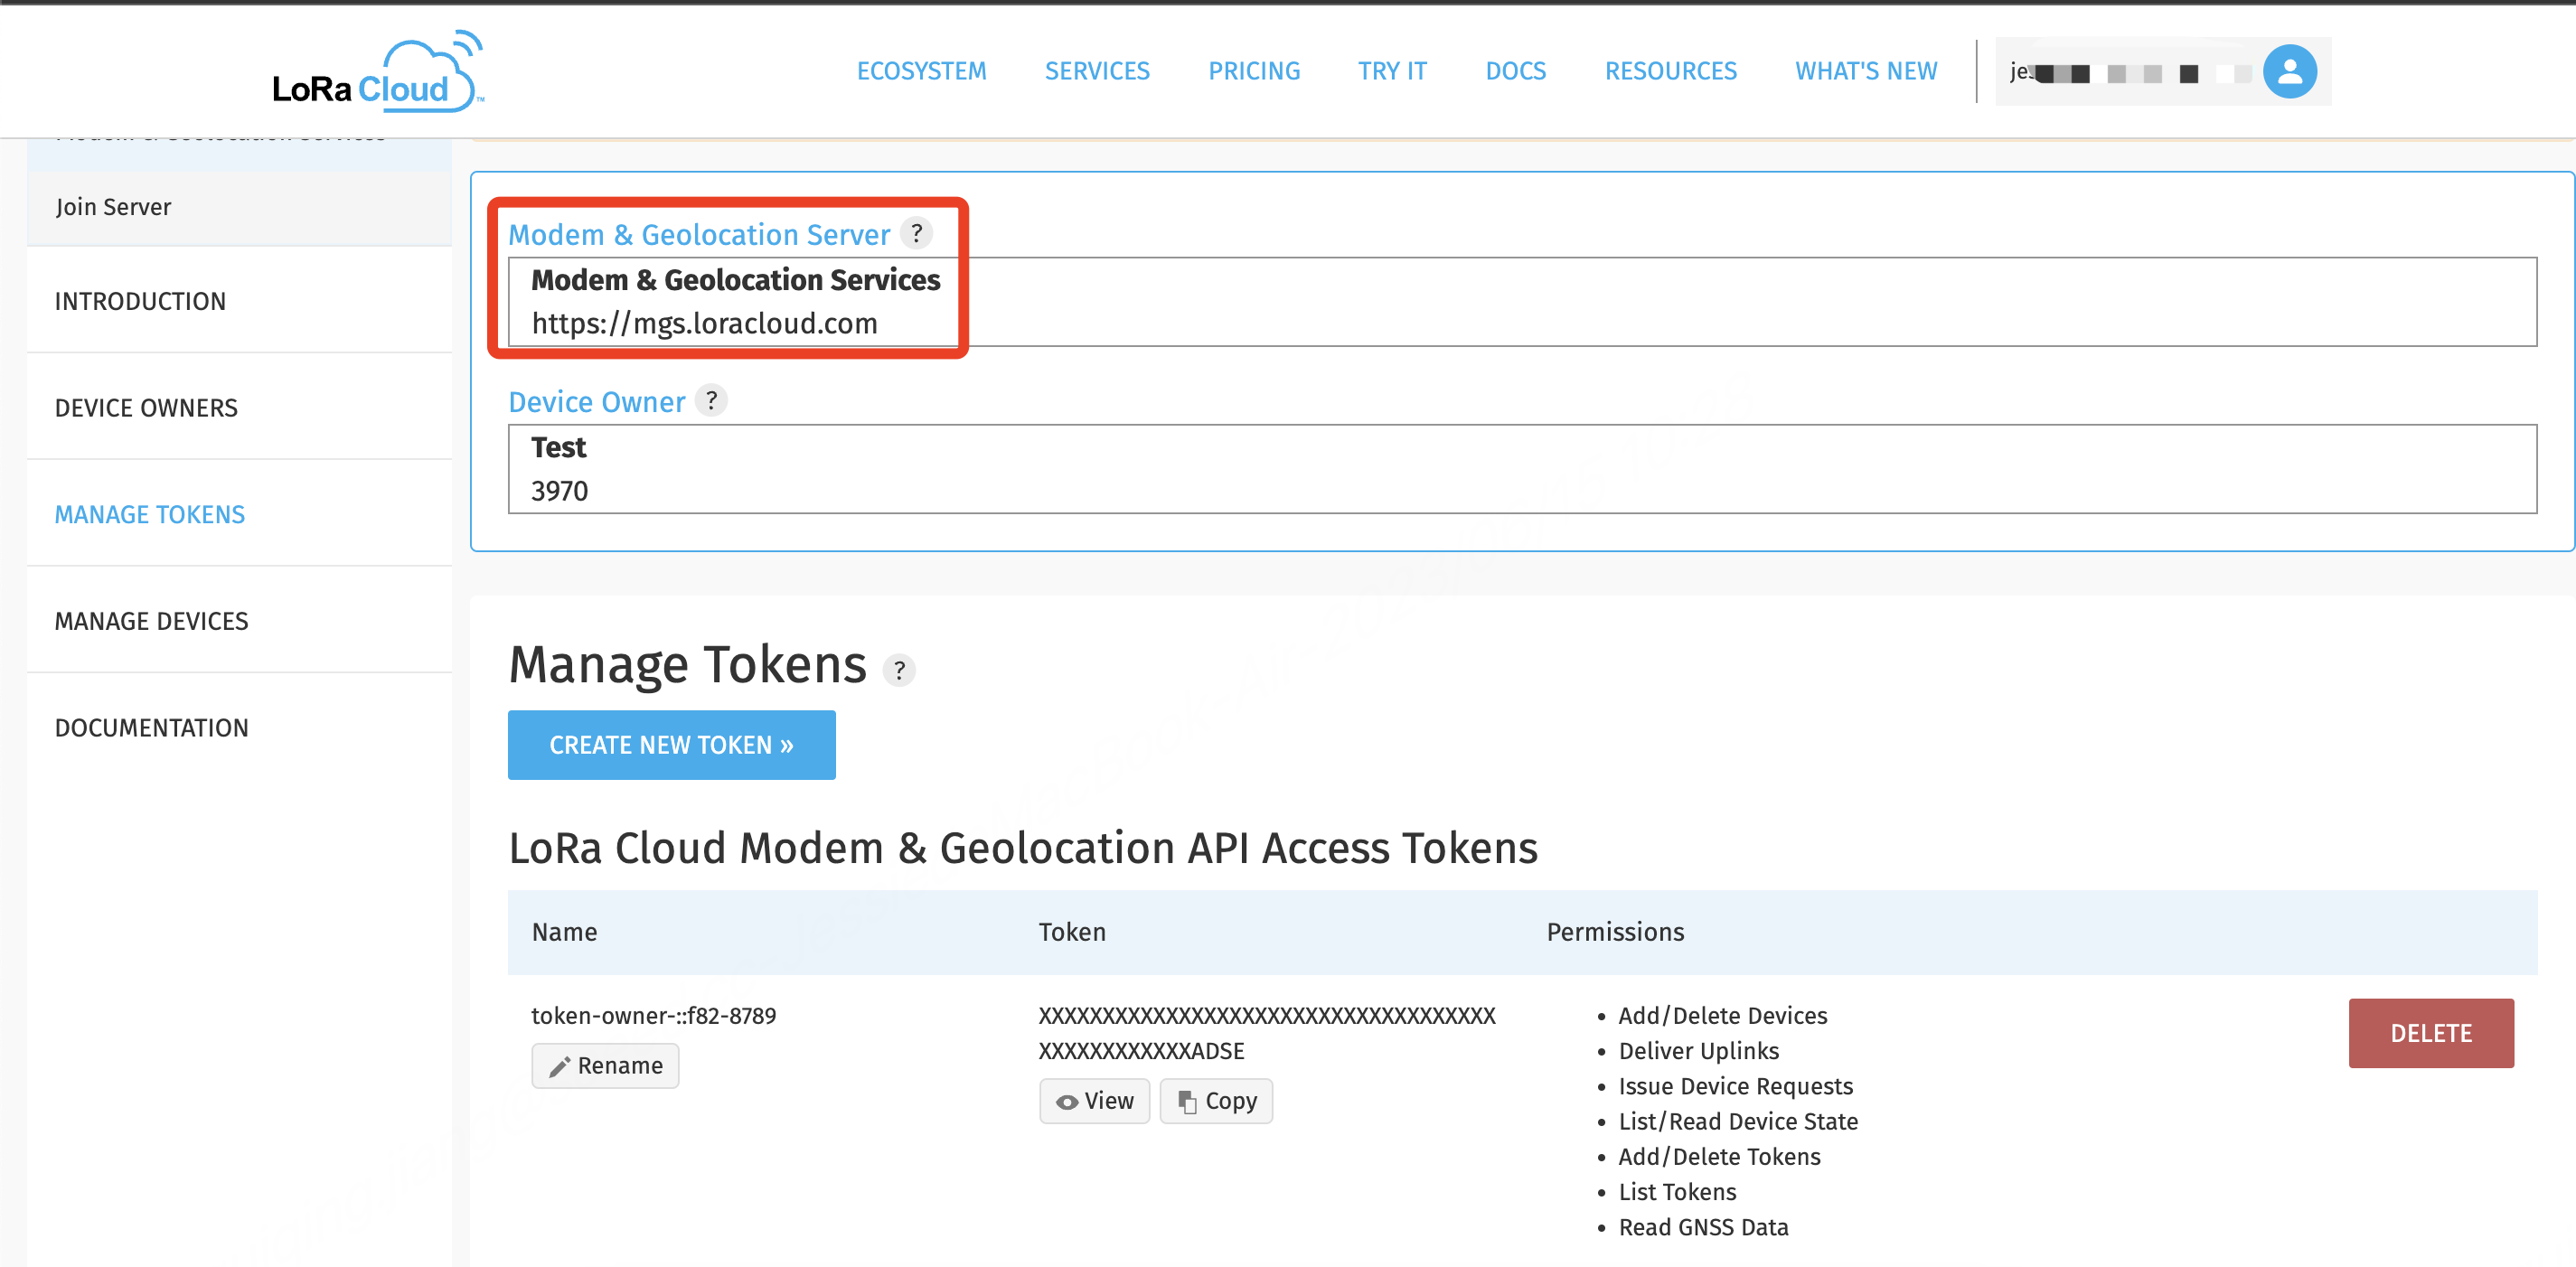Viewport: 2576px width, 1267px height.
Task: Create a new token
Action: click(671, 745)
